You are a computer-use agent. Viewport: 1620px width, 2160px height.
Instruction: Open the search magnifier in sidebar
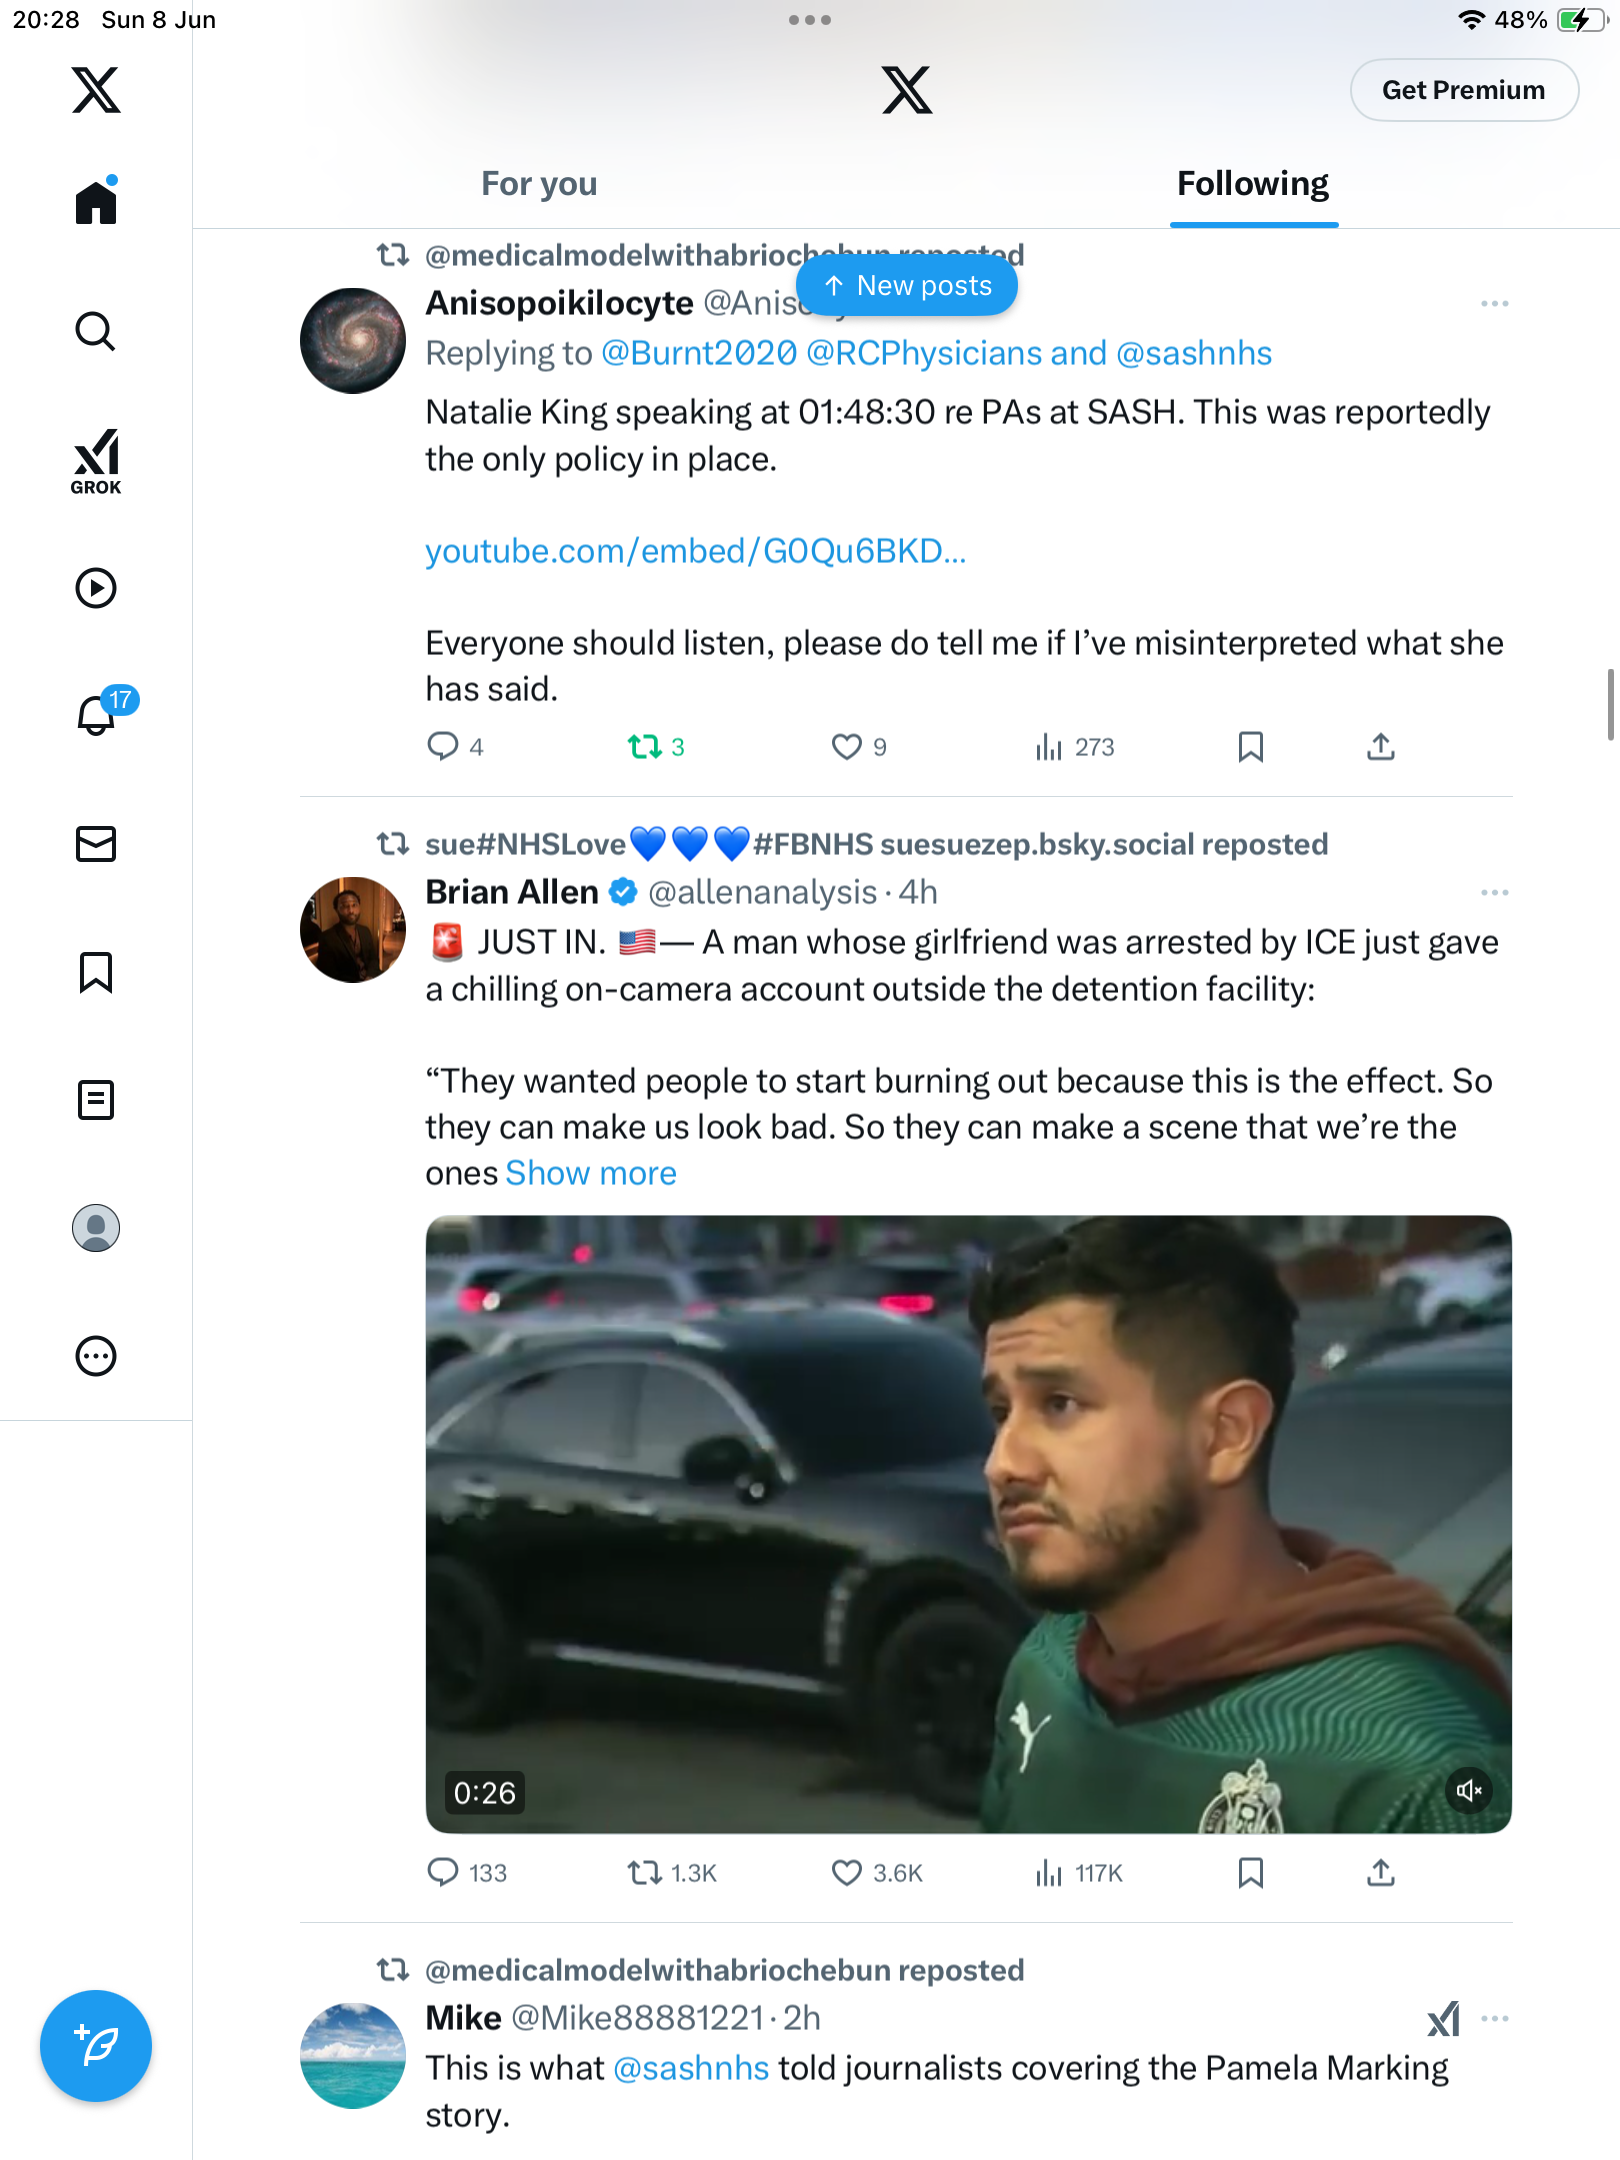(96, 332)
